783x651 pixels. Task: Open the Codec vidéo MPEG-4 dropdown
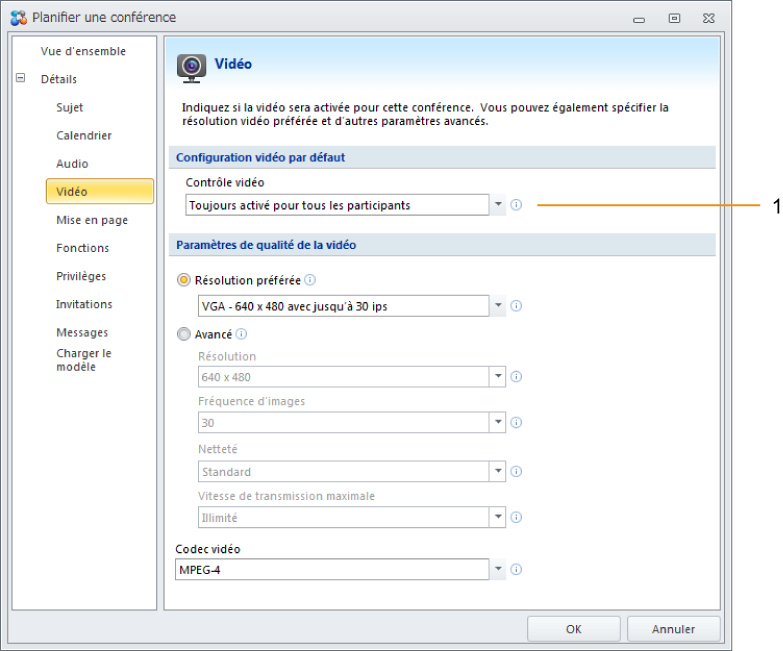(498, 569)
